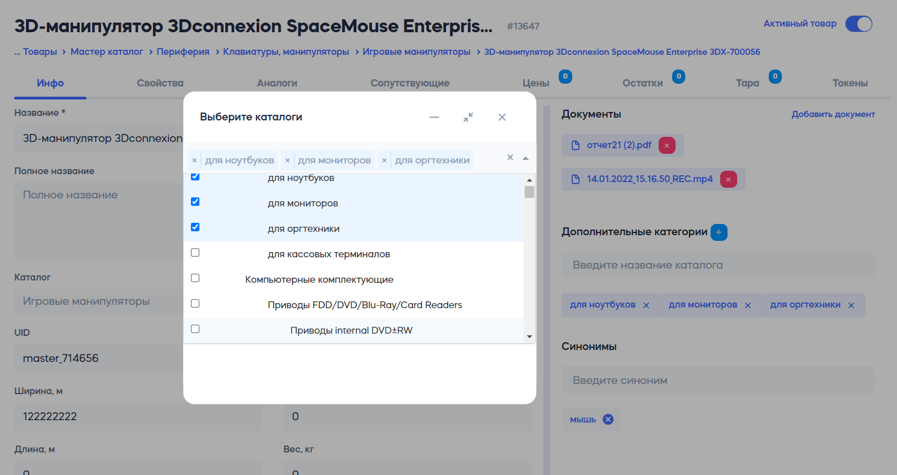897x475 pixels.
Task: Open the Инфо tab
Action: (50, 83)
